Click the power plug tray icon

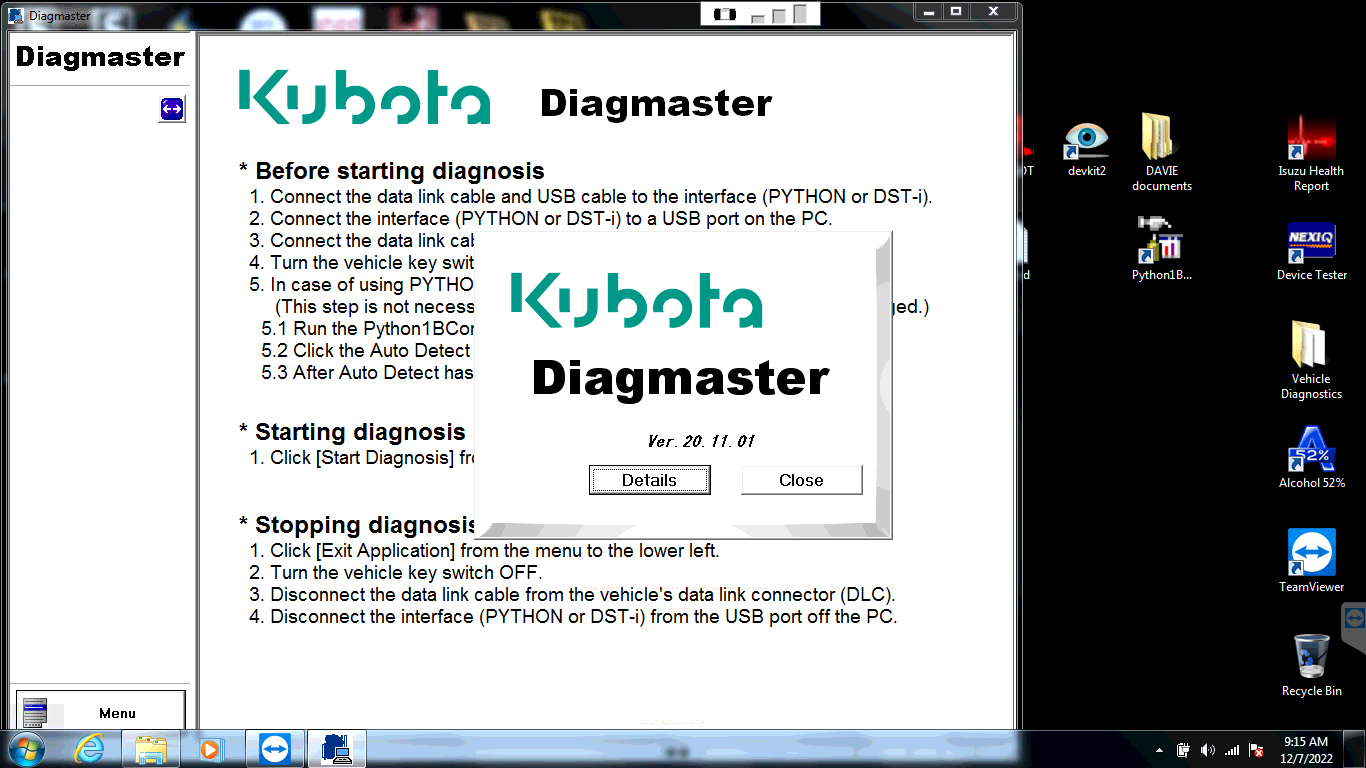point(1183,750)
